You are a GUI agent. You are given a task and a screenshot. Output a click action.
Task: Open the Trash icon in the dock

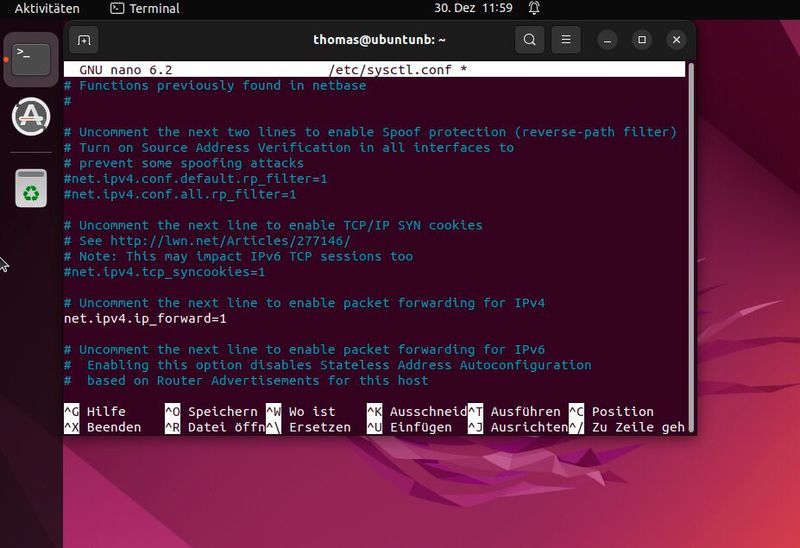[31, 188]
